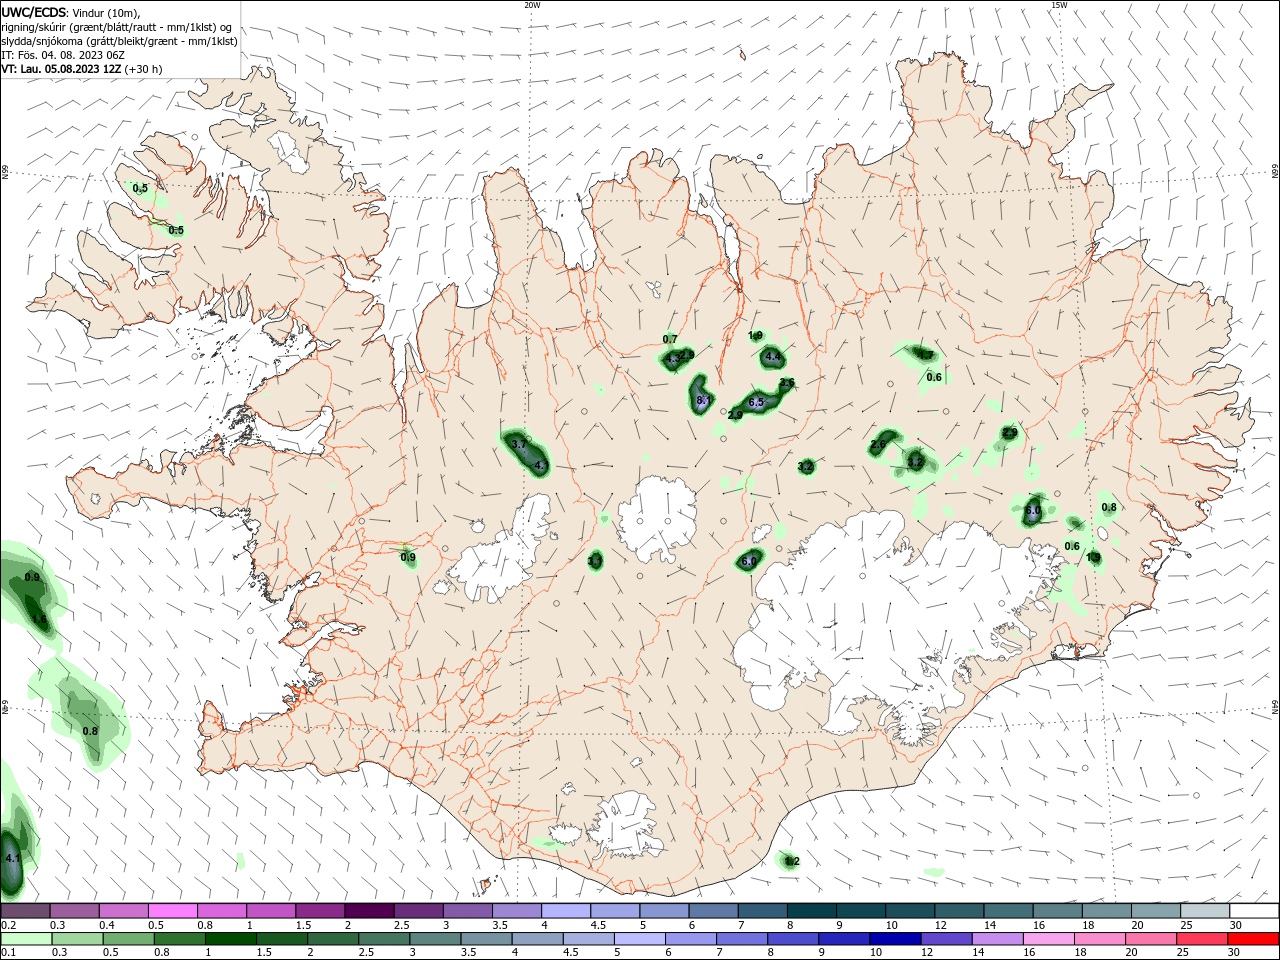The image size is (1280, 960).
Task: Click the pale green 0.1 swatch, lower scale
Action: pos(26,939)
